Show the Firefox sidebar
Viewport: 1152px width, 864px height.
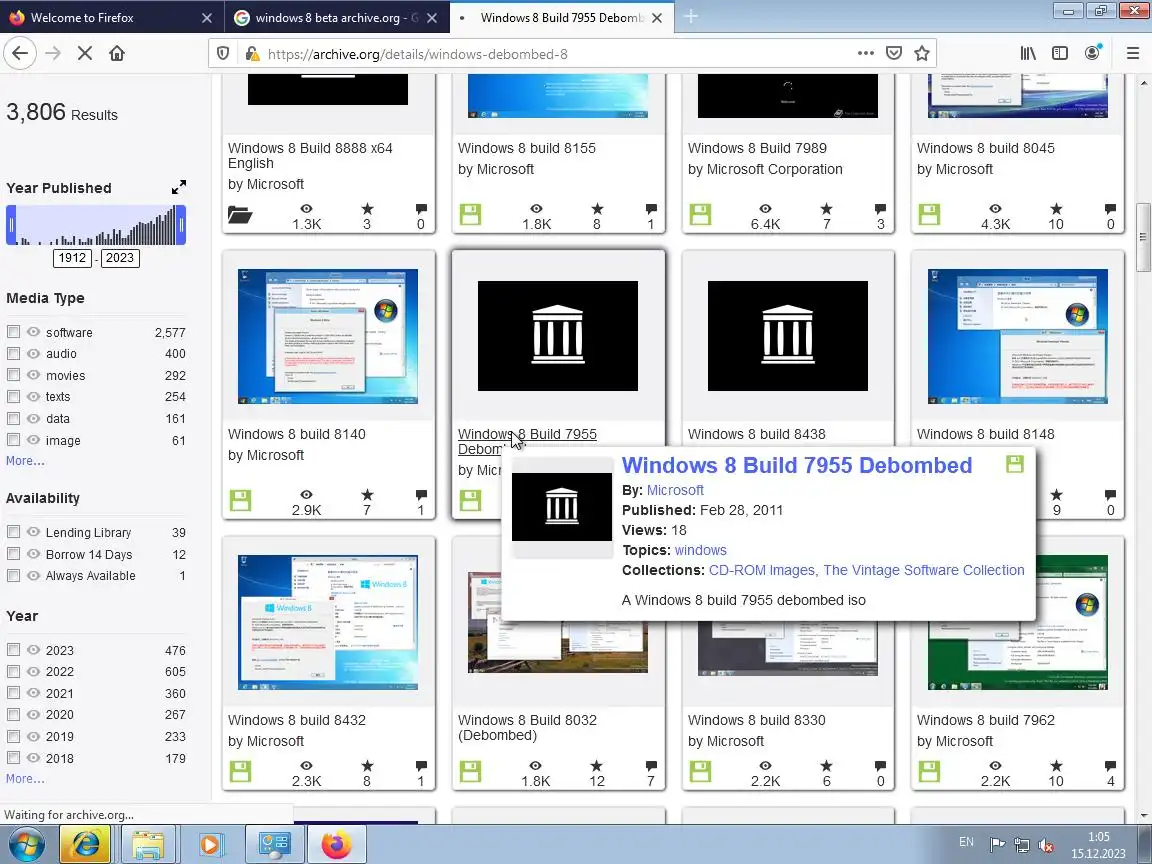point(1060,53)
